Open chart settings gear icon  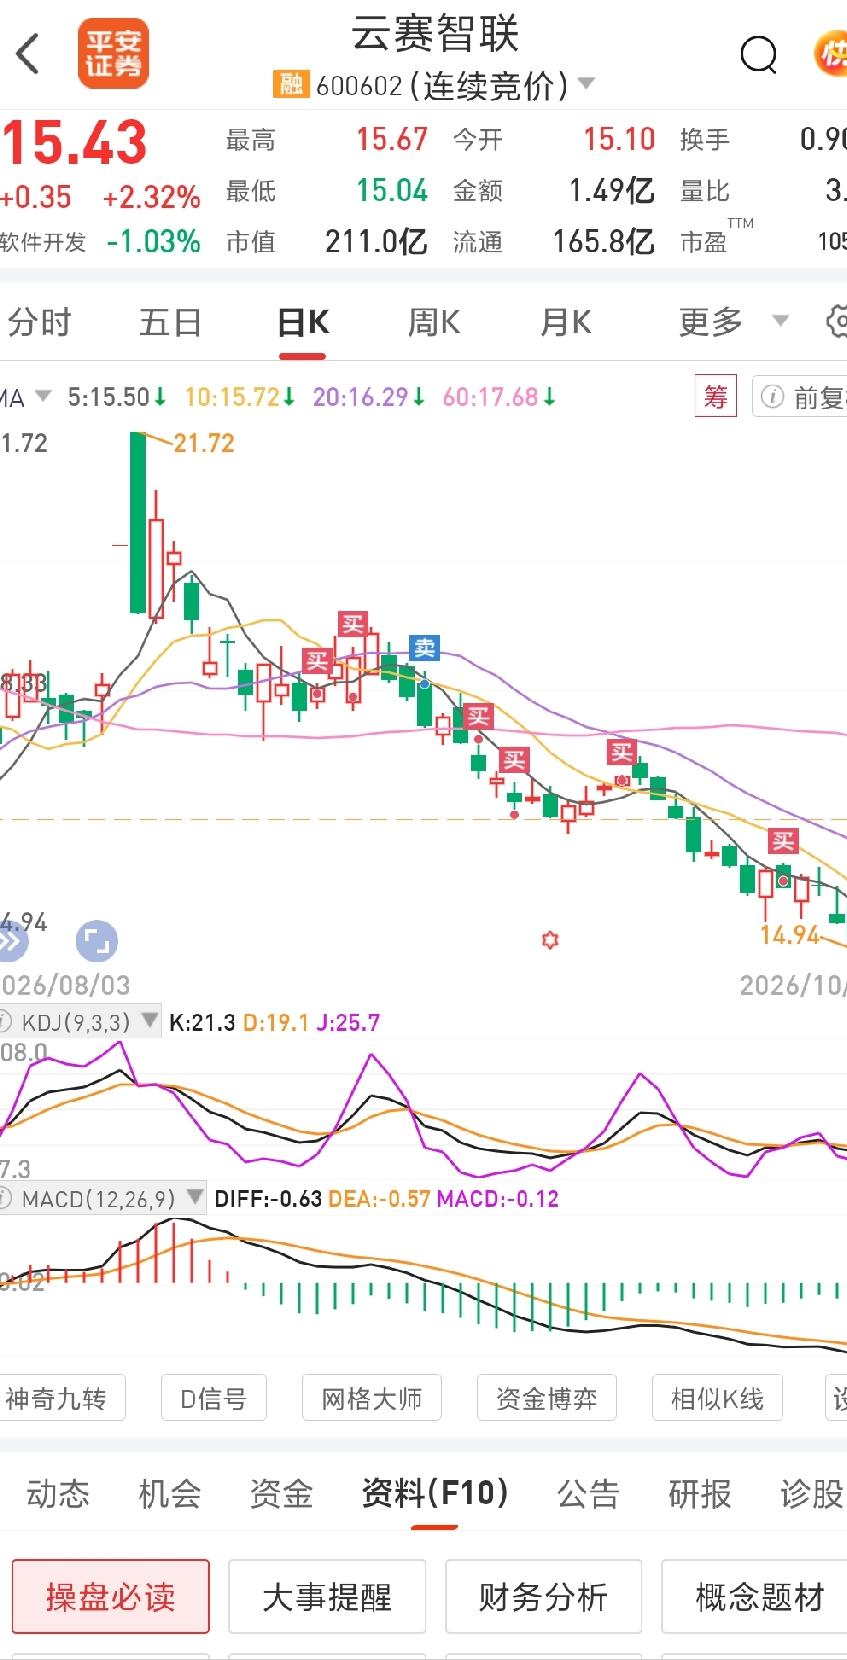tap(836, 322)
